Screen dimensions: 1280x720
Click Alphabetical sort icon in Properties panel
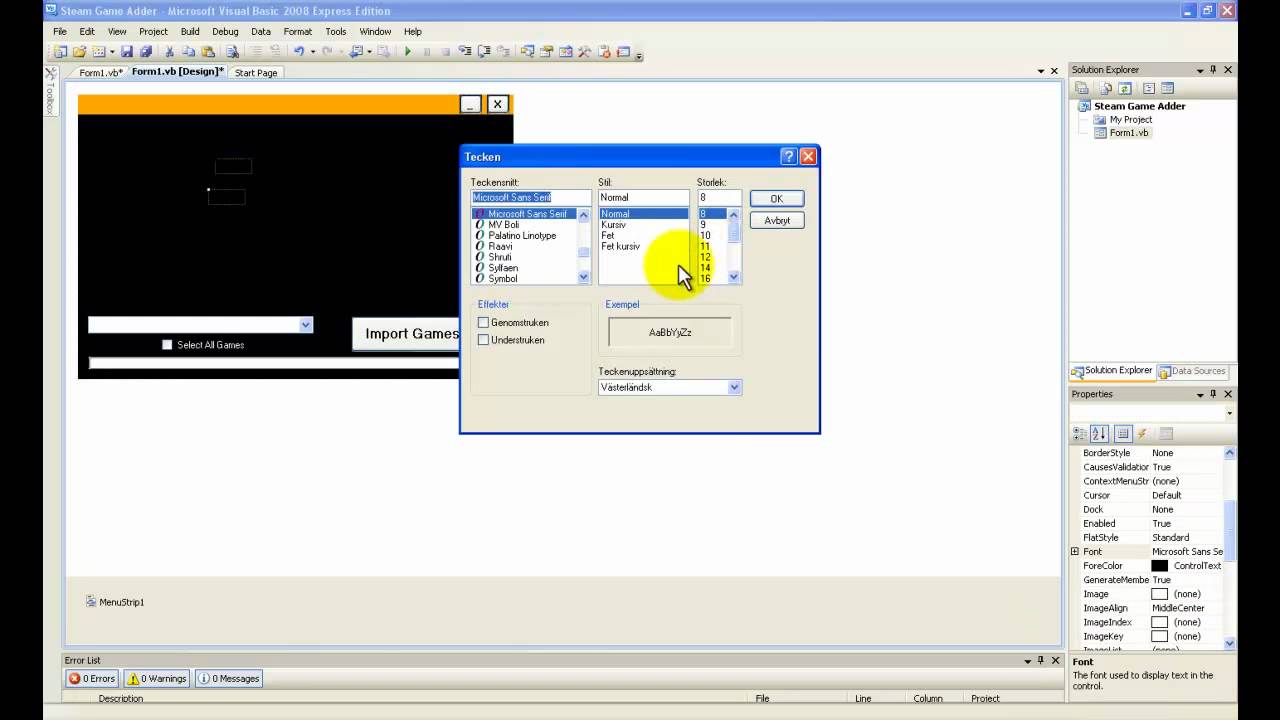[1099, 433]
